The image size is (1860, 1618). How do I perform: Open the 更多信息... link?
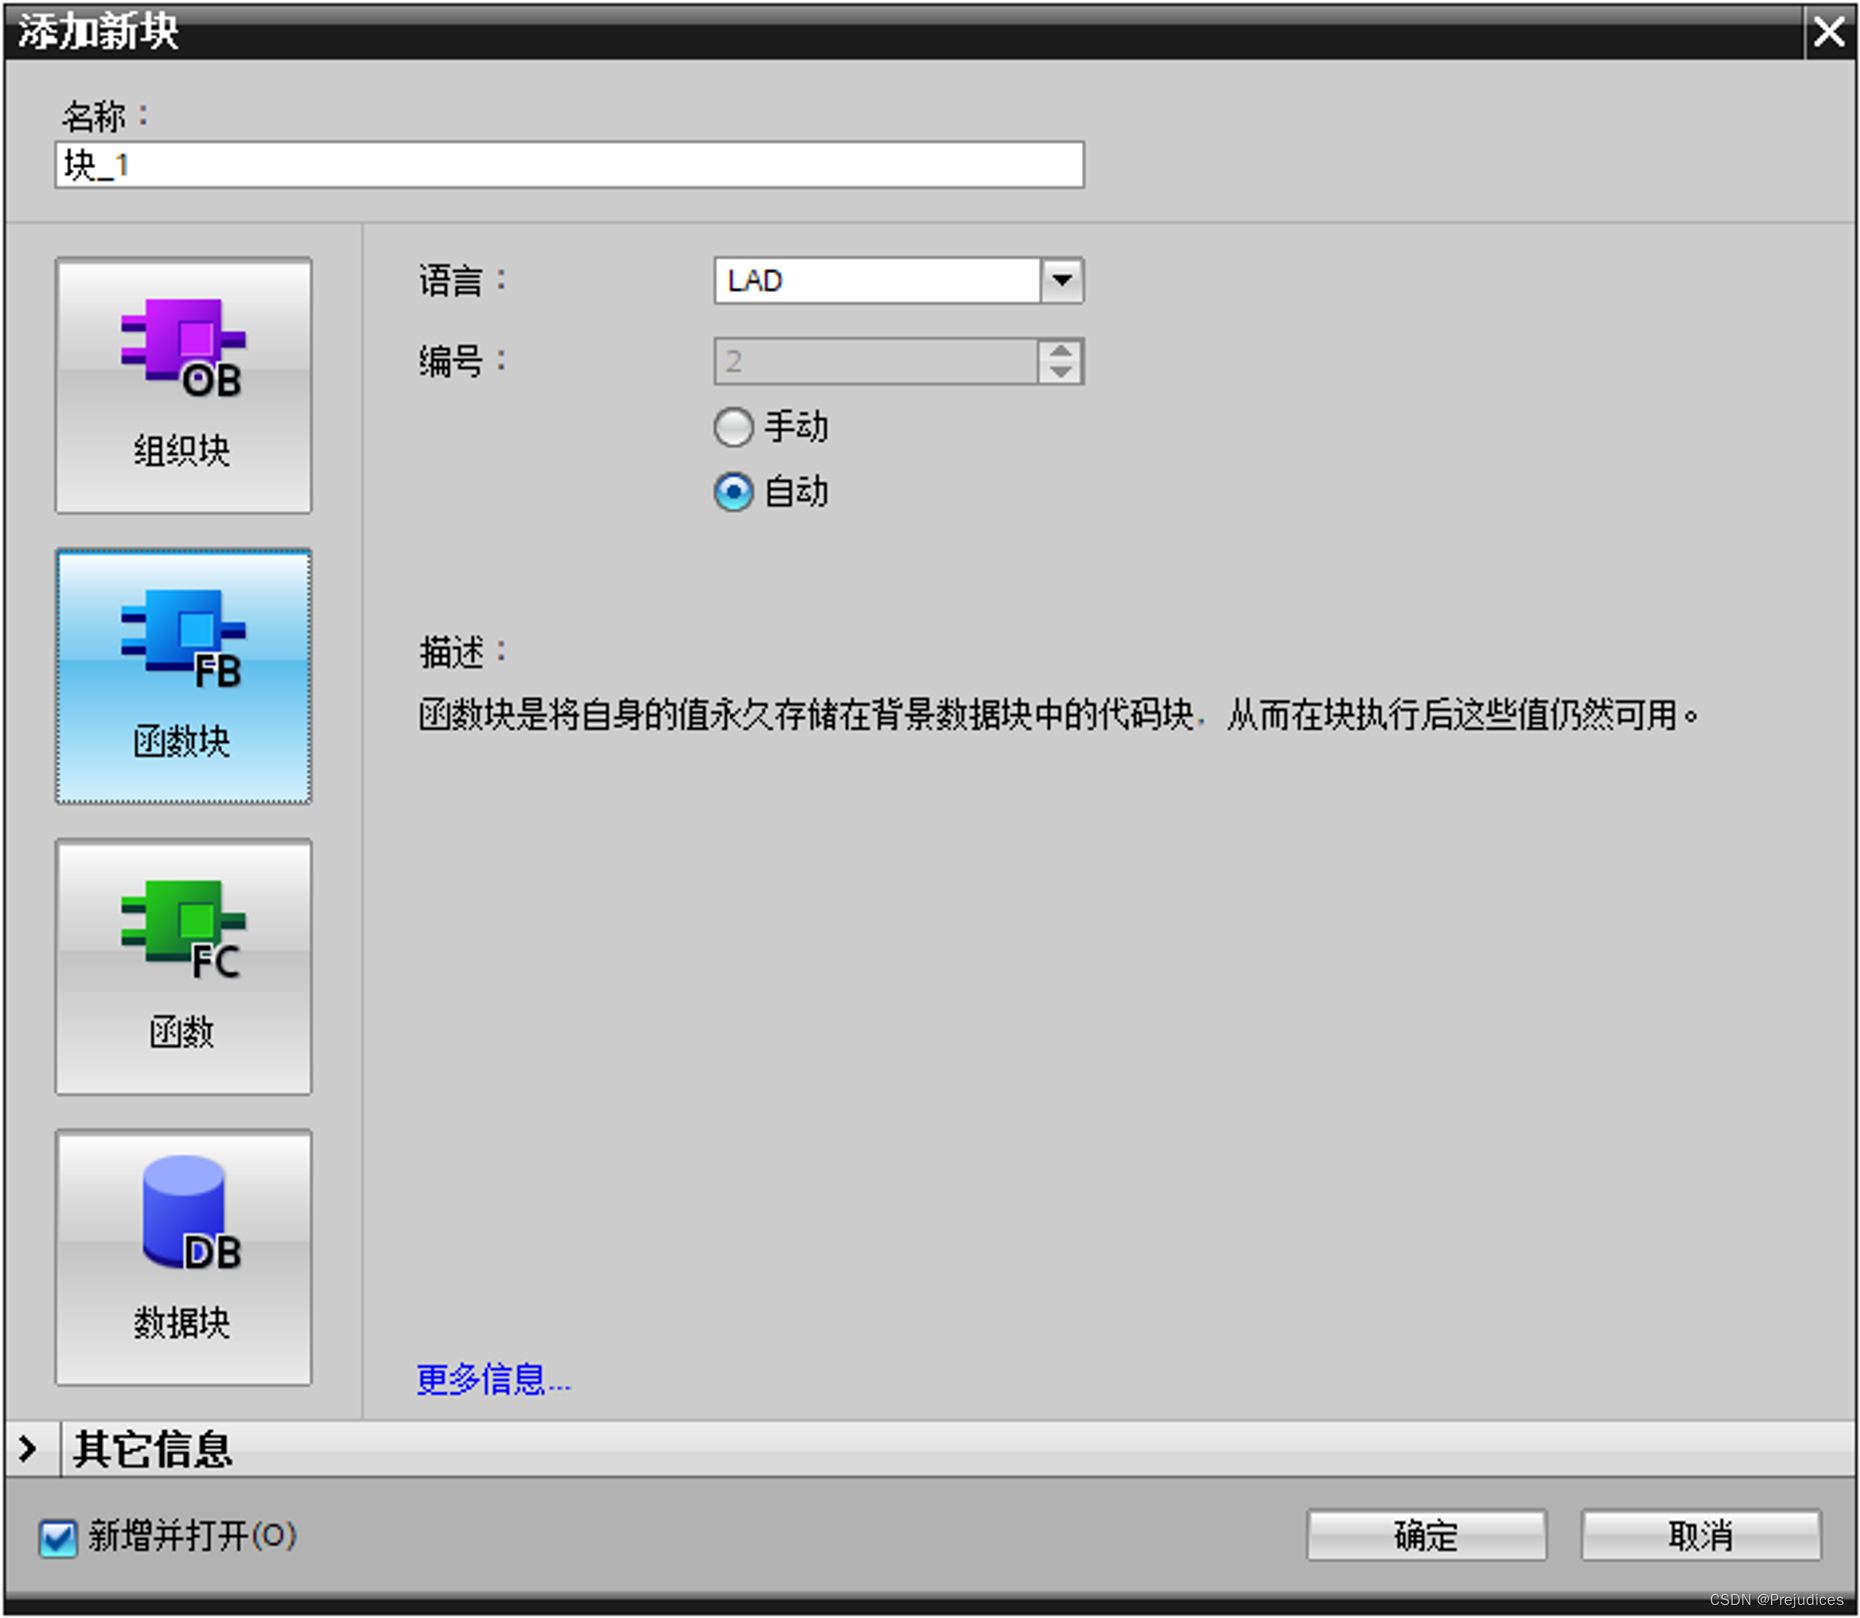tap(493, 1380)
